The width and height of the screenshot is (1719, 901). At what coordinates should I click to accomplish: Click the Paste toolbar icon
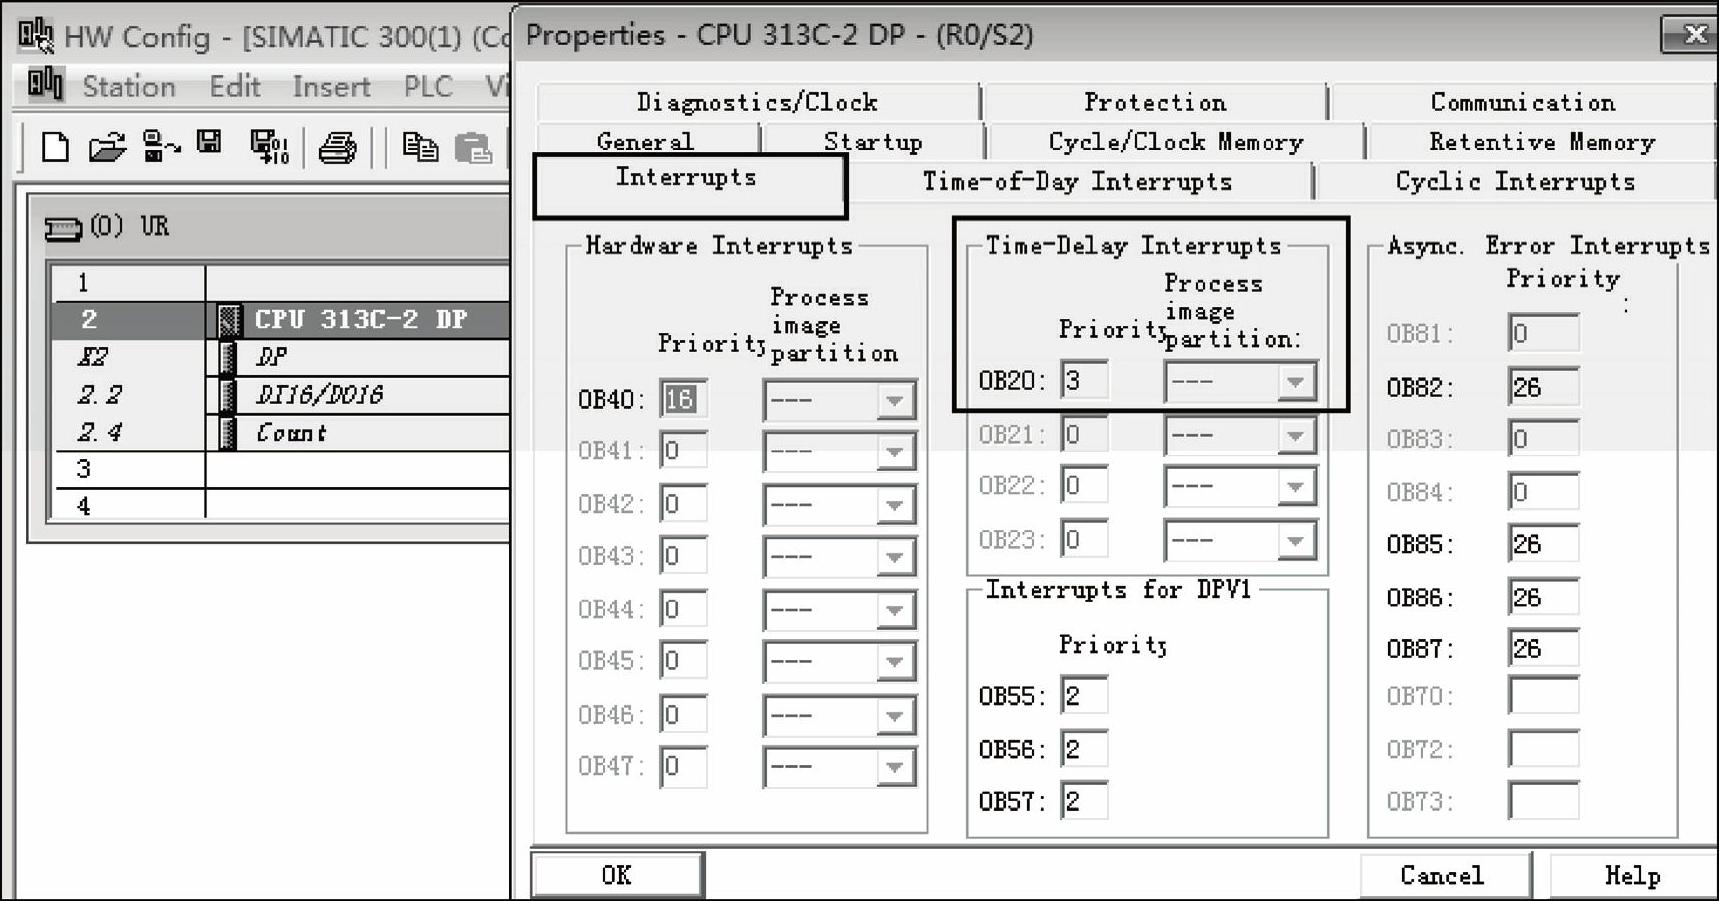(x=473, y=148)
